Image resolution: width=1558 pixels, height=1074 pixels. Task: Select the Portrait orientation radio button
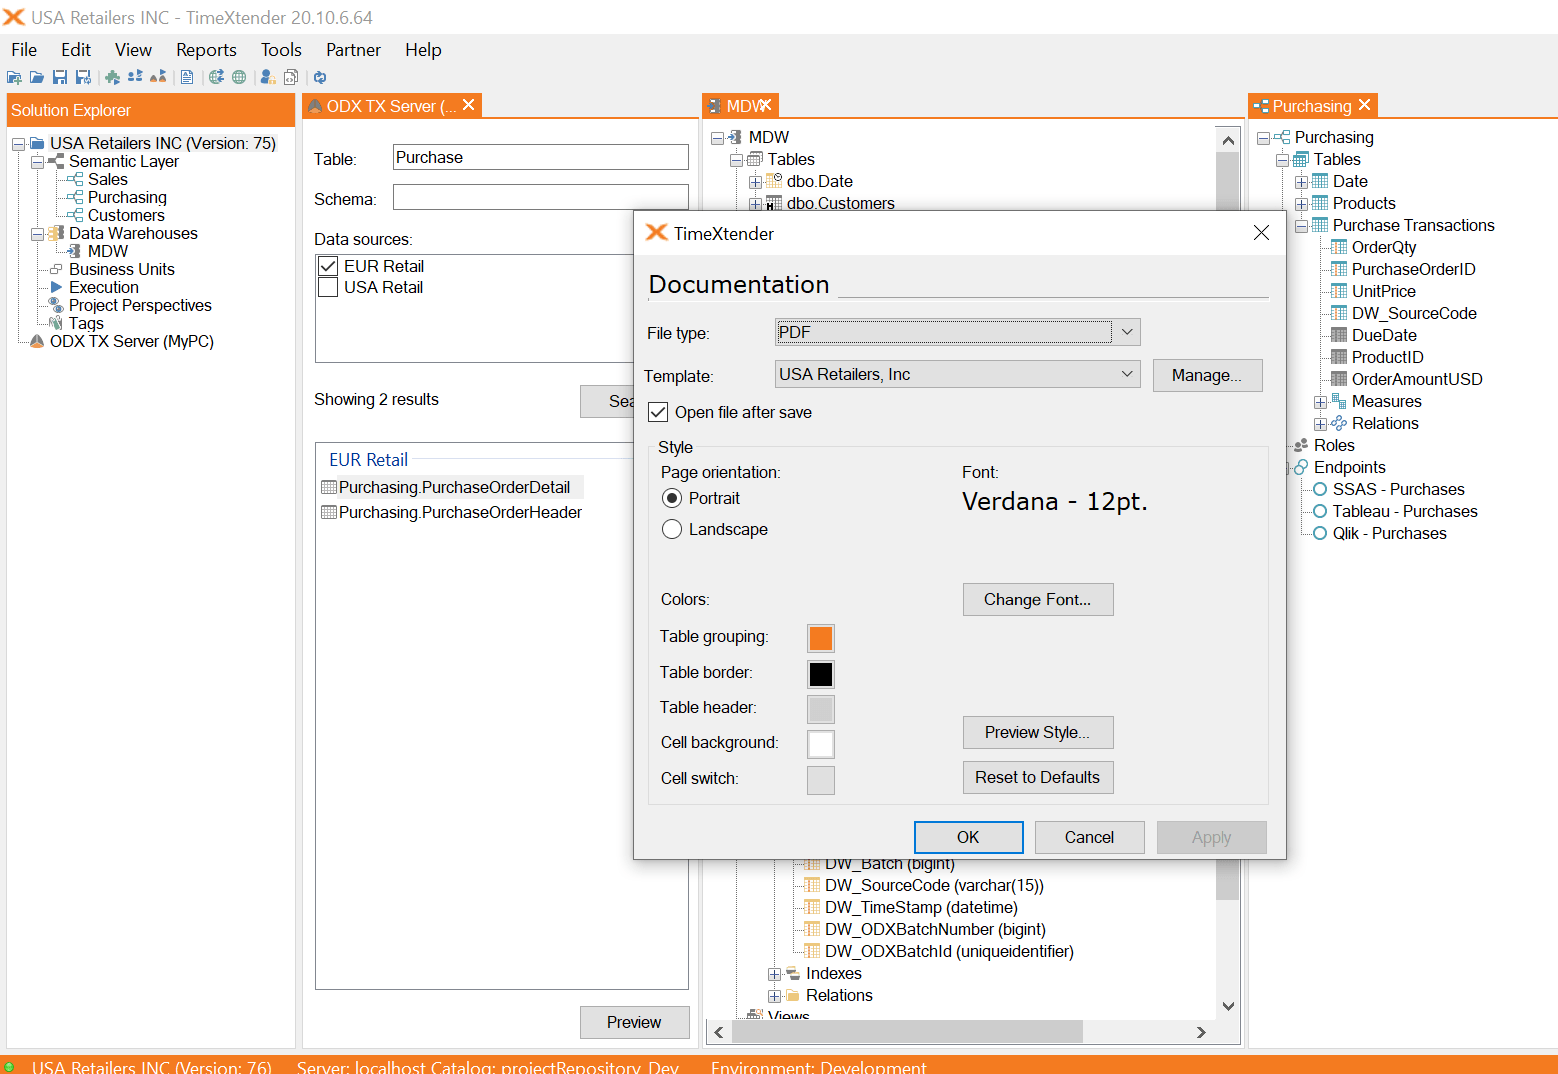point(672,498)
